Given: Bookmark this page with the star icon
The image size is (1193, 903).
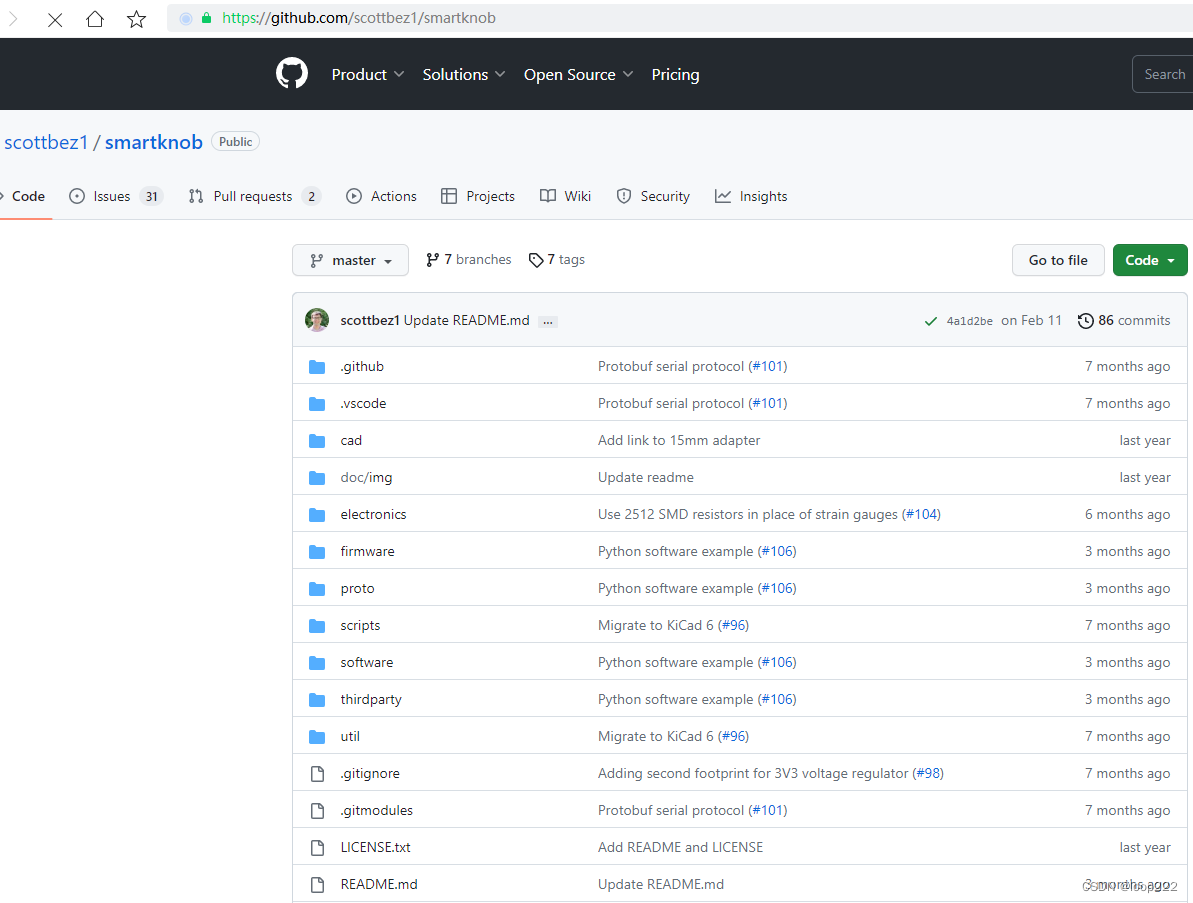Looking at the screenshot, I should coord(136,19).
